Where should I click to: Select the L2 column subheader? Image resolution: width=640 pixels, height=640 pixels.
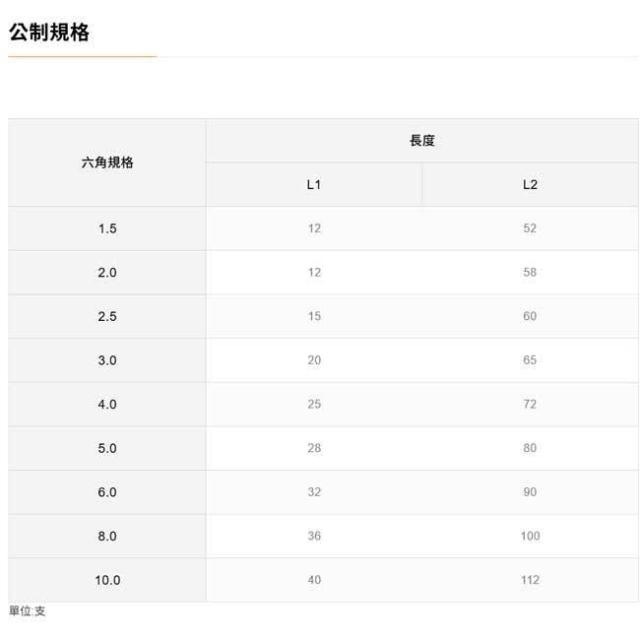[530, 185]
